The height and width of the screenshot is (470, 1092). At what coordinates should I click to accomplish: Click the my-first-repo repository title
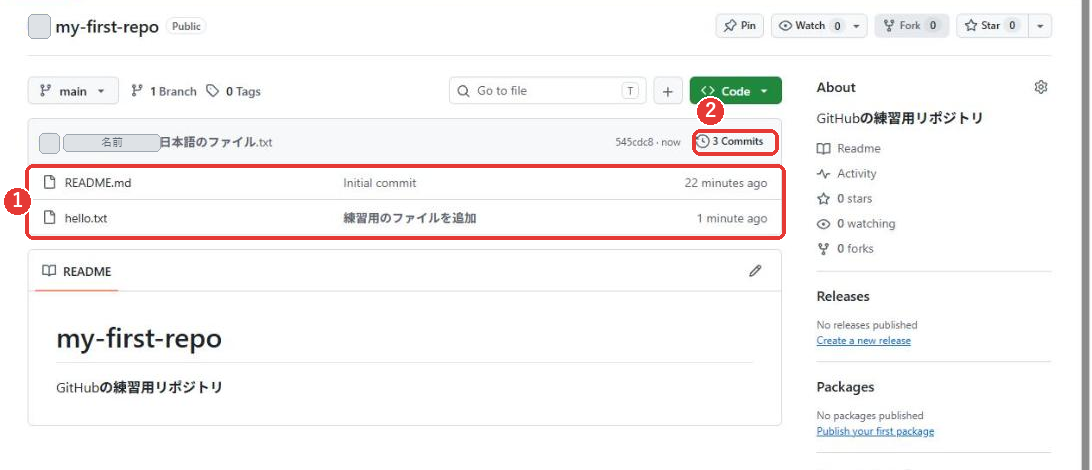(x=107, y=27)
